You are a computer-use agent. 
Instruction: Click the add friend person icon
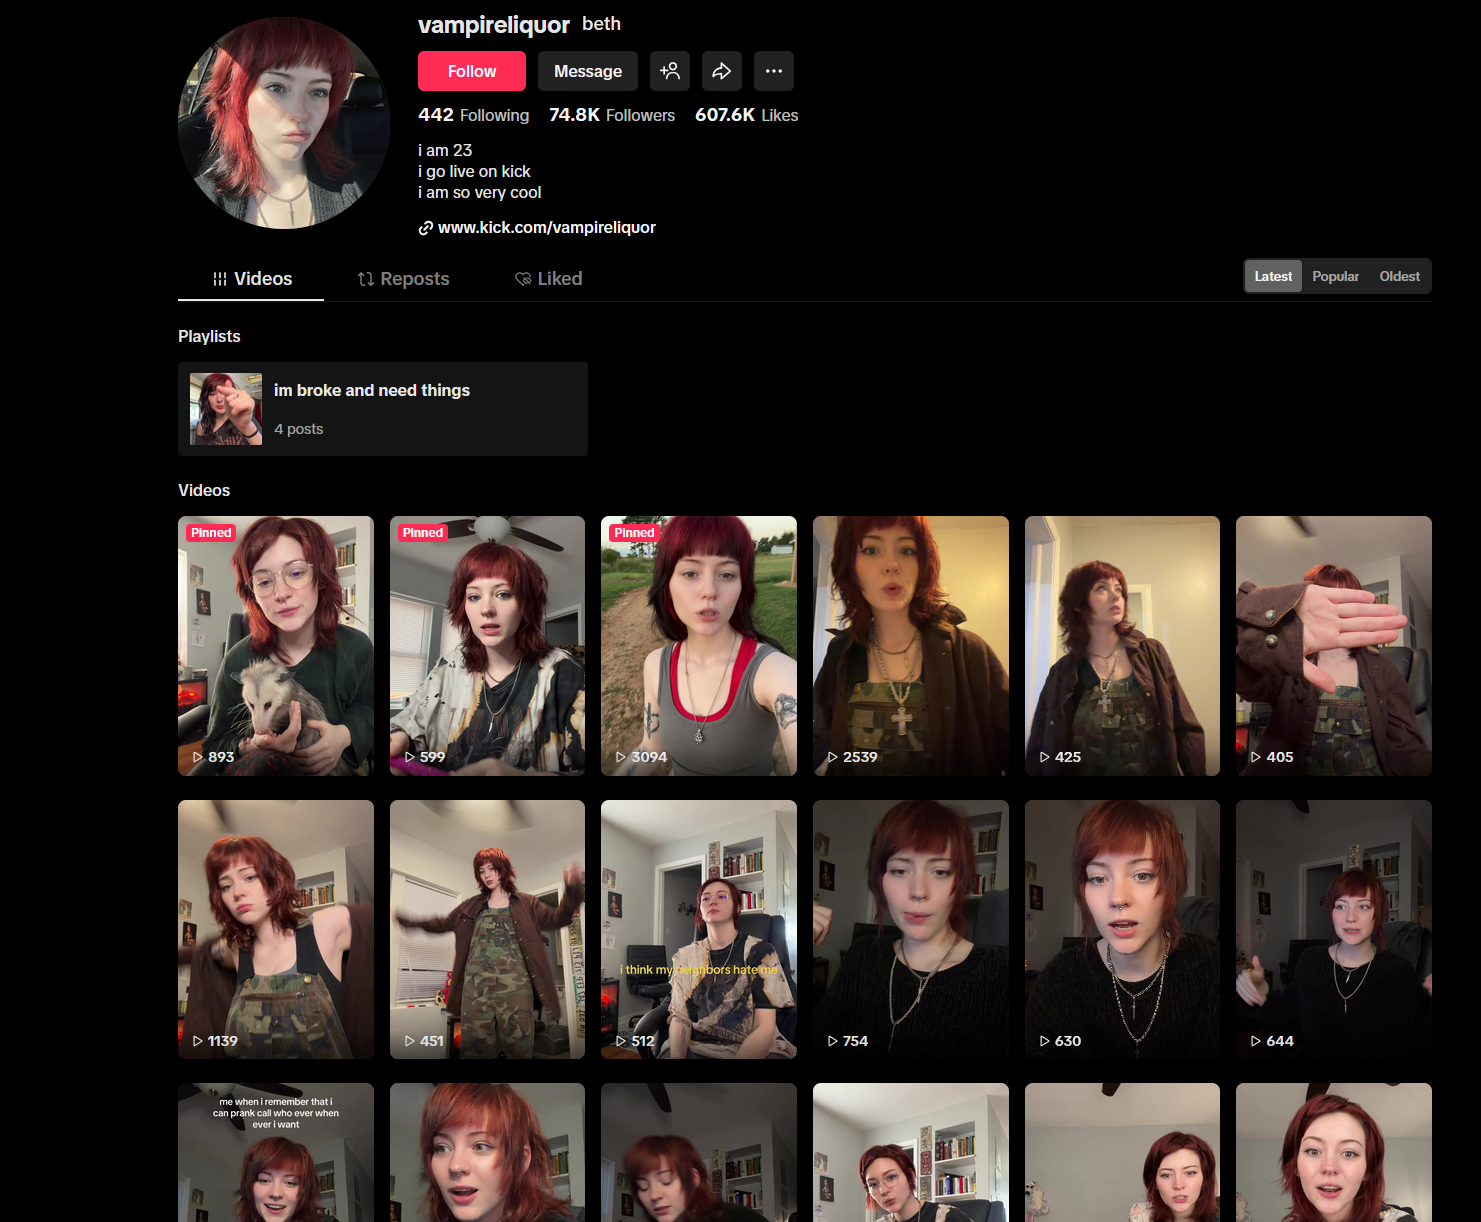pyautogui.click(x=670, y=71)
